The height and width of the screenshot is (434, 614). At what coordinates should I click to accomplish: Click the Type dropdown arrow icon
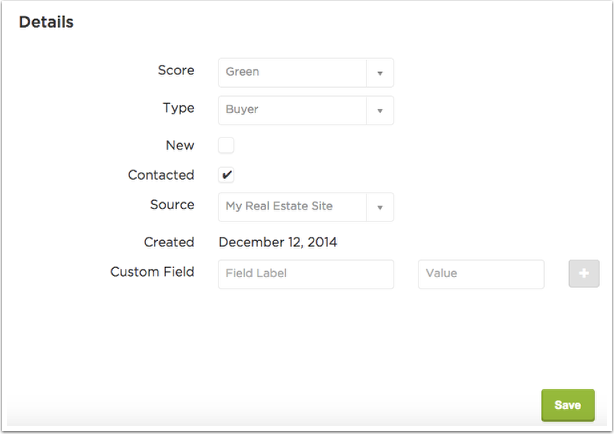click(380, 111)
